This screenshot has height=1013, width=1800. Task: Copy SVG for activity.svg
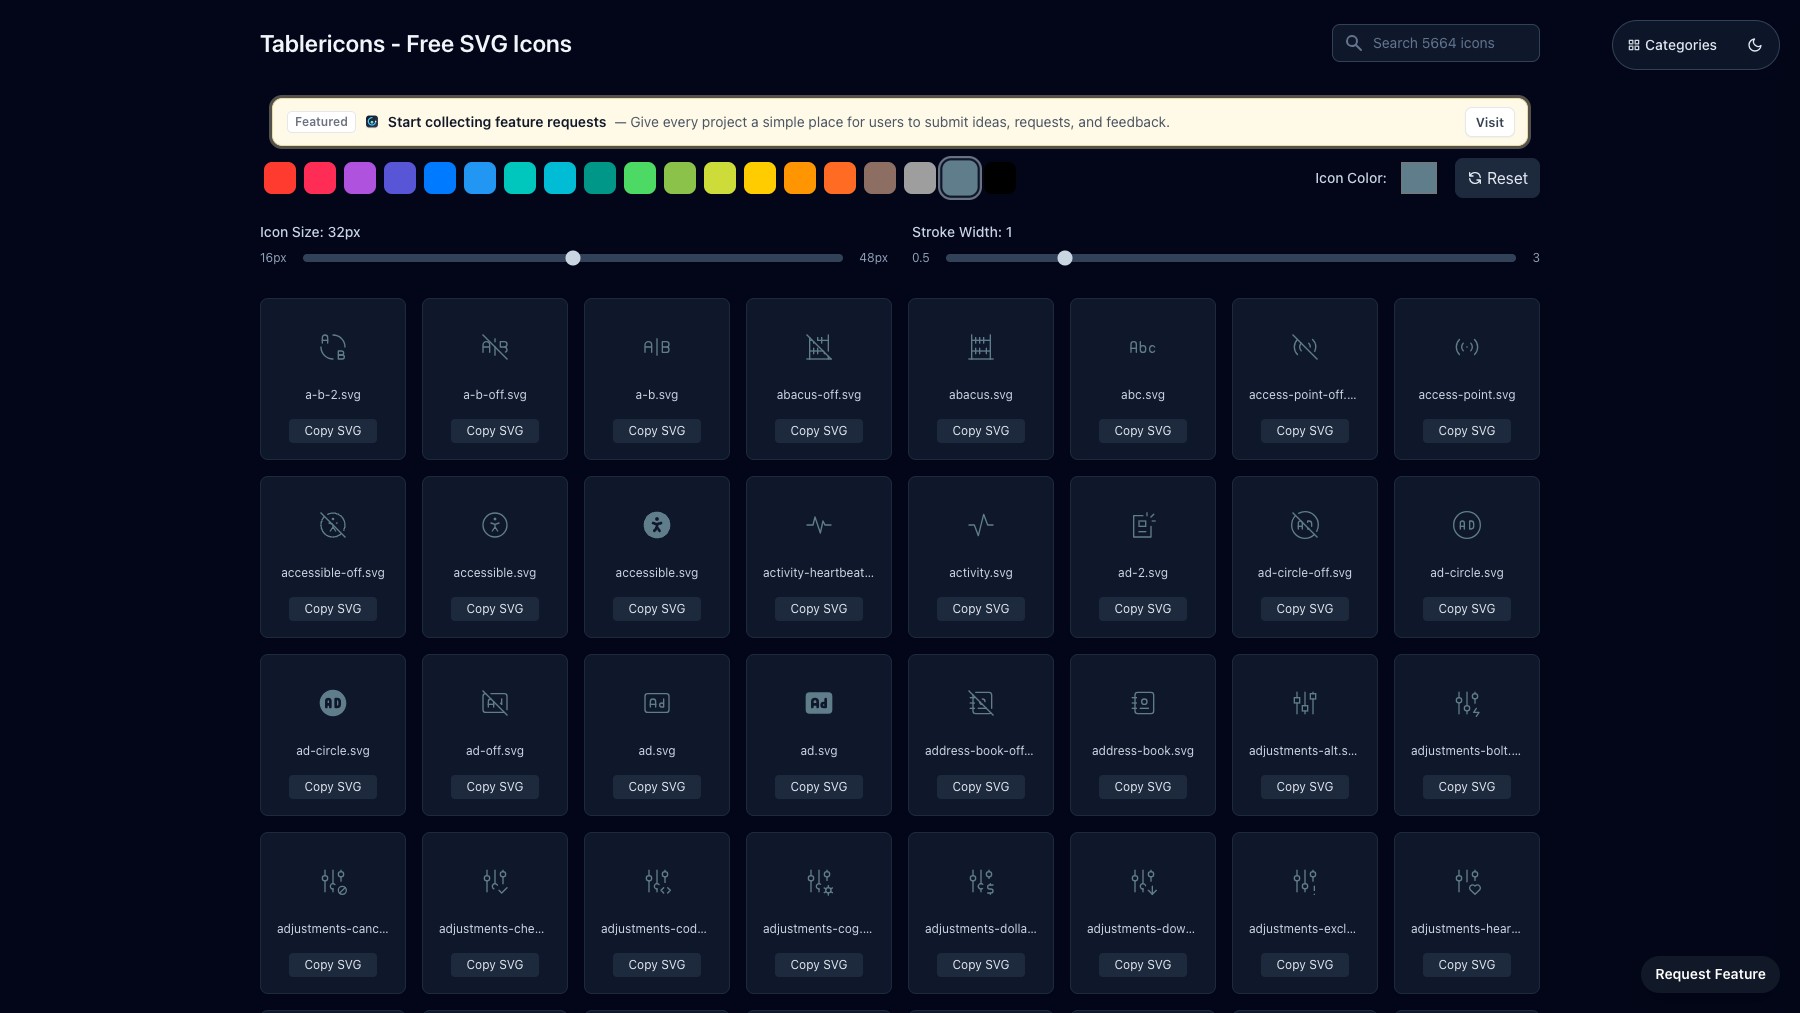981,609
